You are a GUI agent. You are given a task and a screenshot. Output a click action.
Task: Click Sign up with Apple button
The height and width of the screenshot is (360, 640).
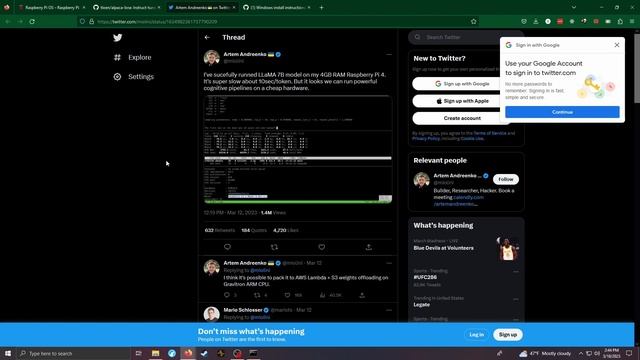coord(462,101)
